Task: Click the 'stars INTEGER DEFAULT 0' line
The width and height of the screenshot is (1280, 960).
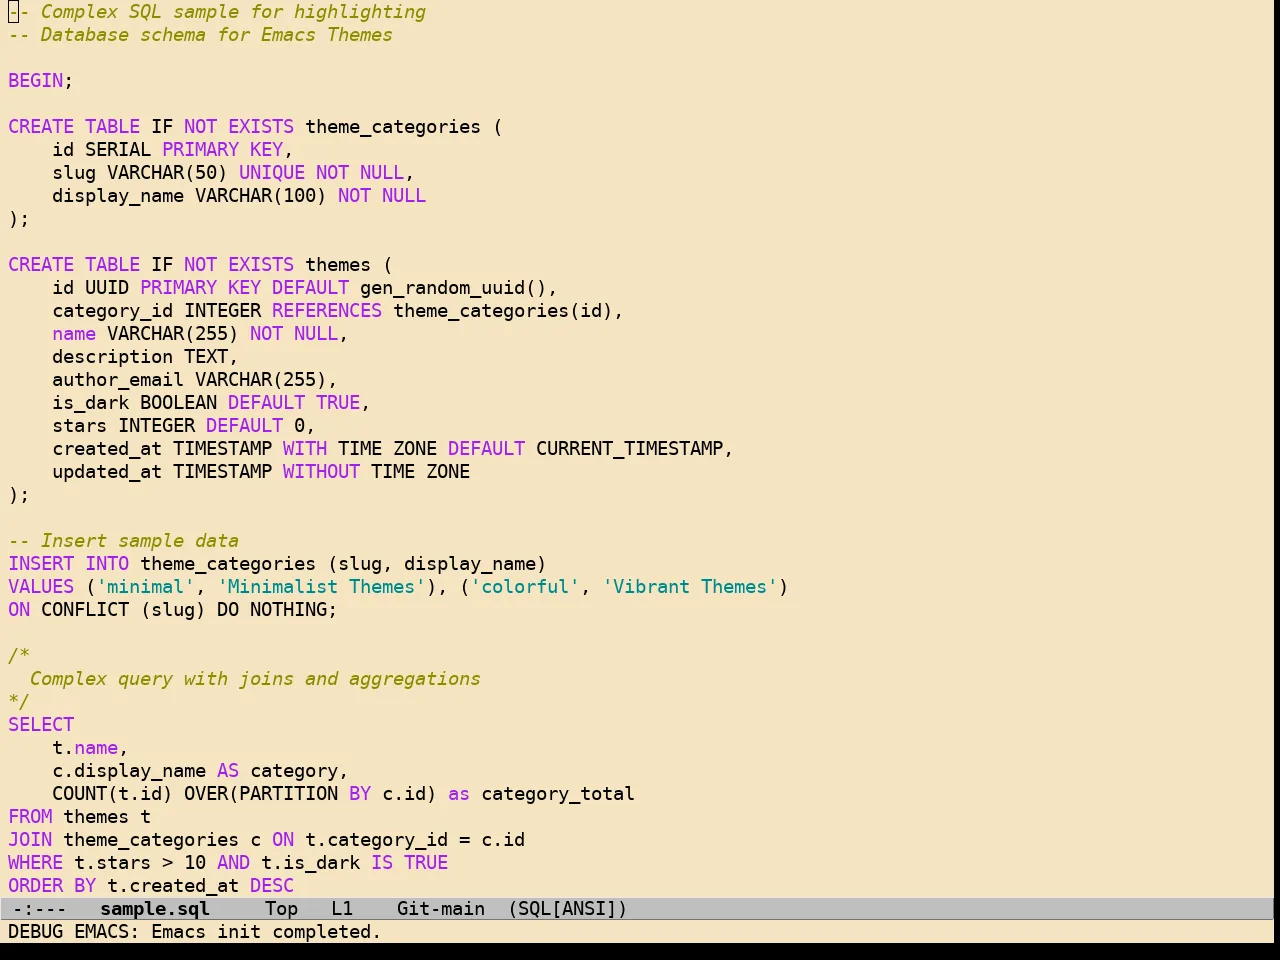Action: coord(184,426)
